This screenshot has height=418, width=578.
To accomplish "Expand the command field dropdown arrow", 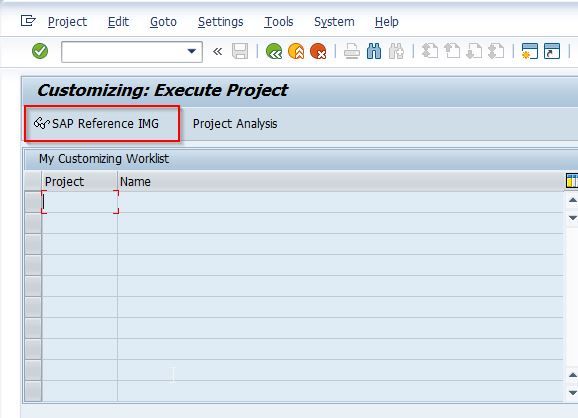I will (x=192, y=51).
